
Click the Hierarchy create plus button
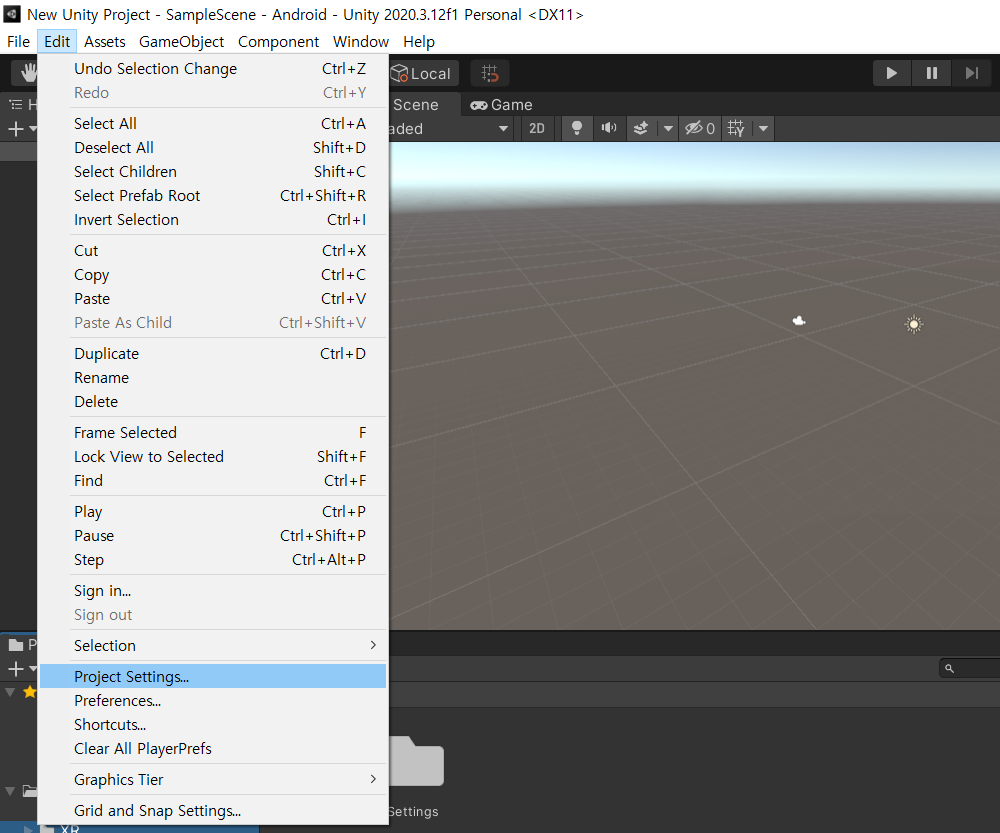coord(15,129)
